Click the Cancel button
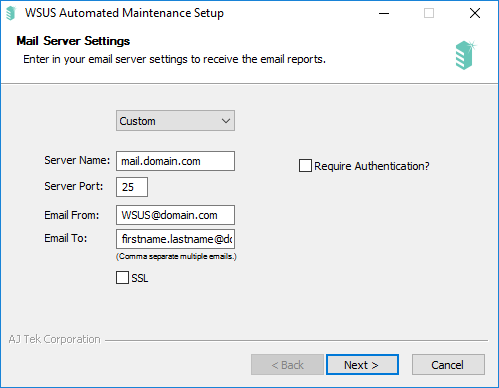 (x=448, y=365)
